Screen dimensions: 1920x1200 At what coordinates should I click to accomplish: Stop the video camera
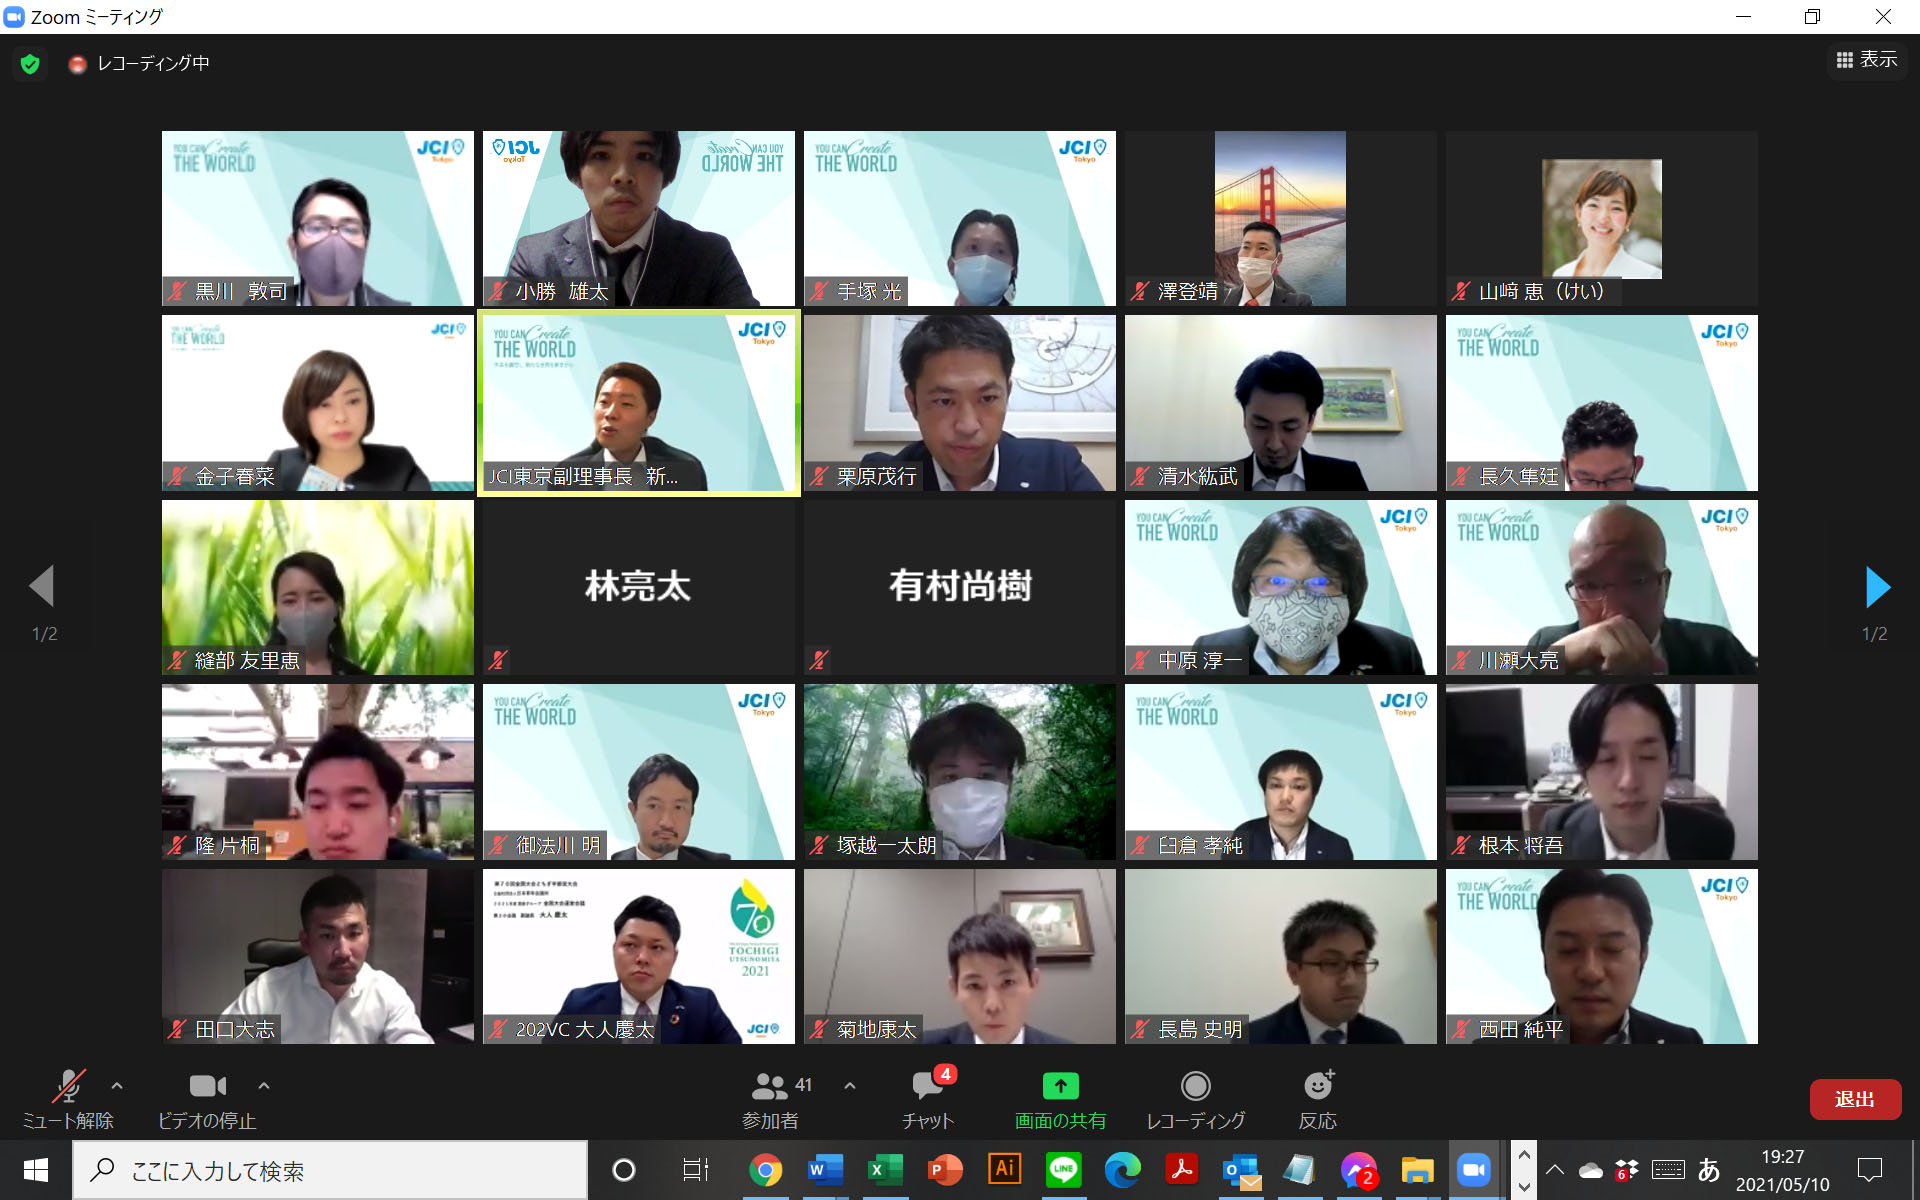coord(207,1086)
